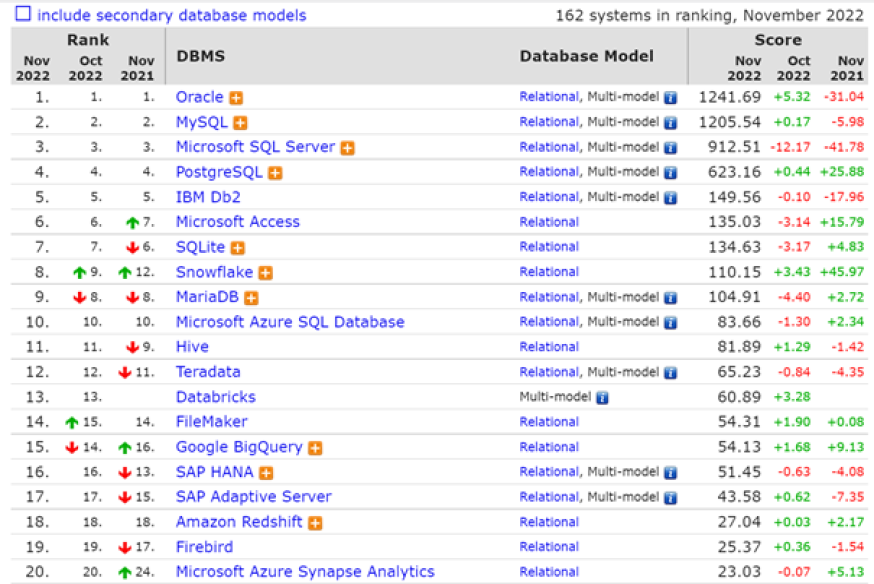
Task: Select the Snowflake yearly change +45.97
Action: pos(842,272)
